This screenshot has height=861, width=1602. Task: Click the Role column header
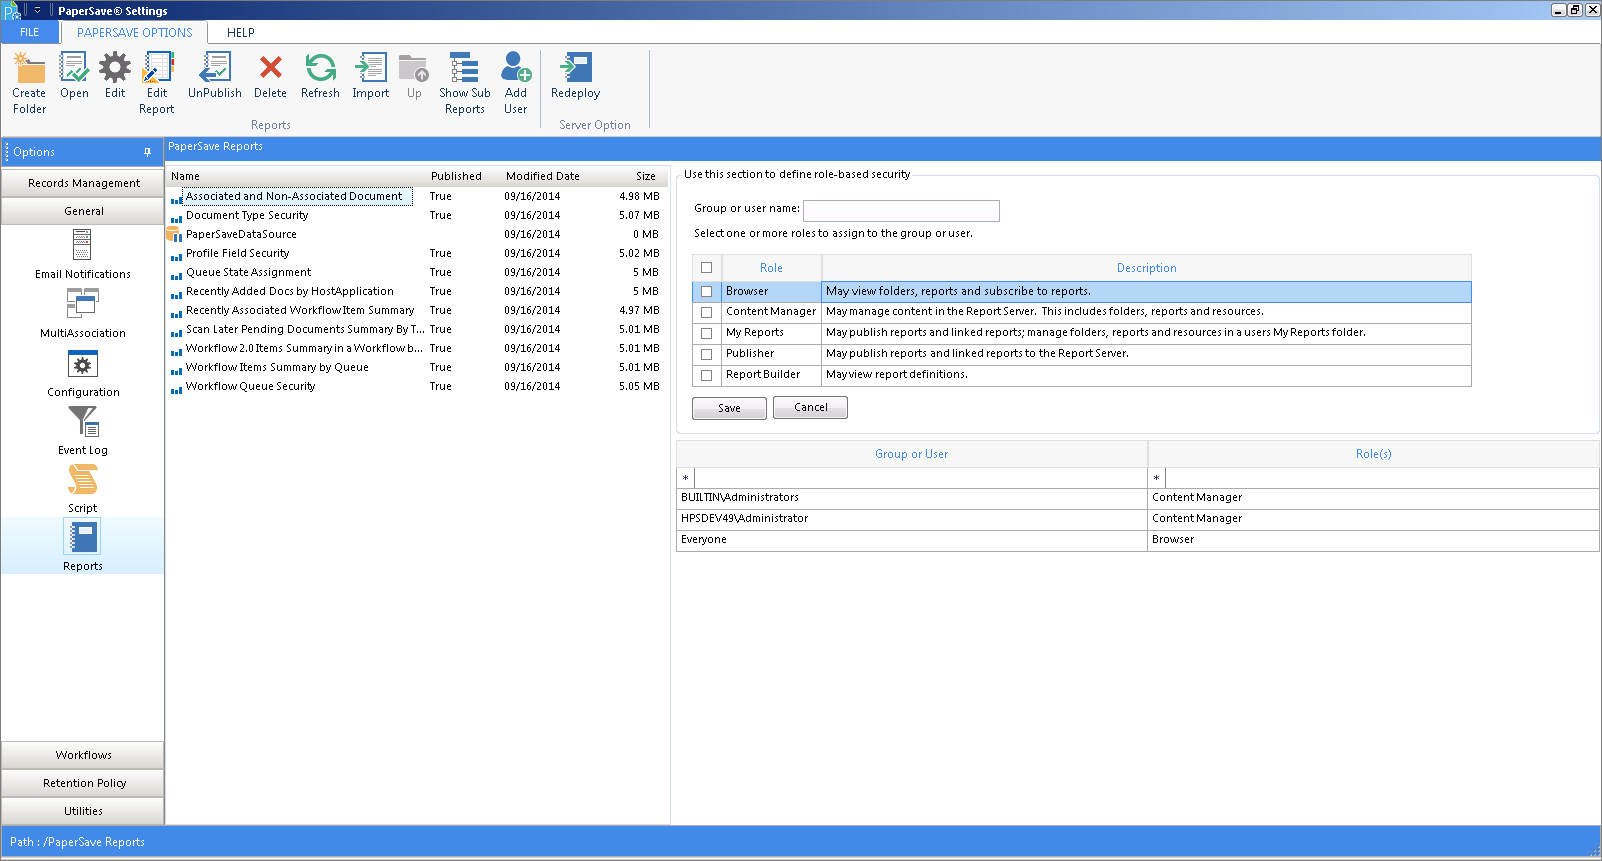point(771,268)
